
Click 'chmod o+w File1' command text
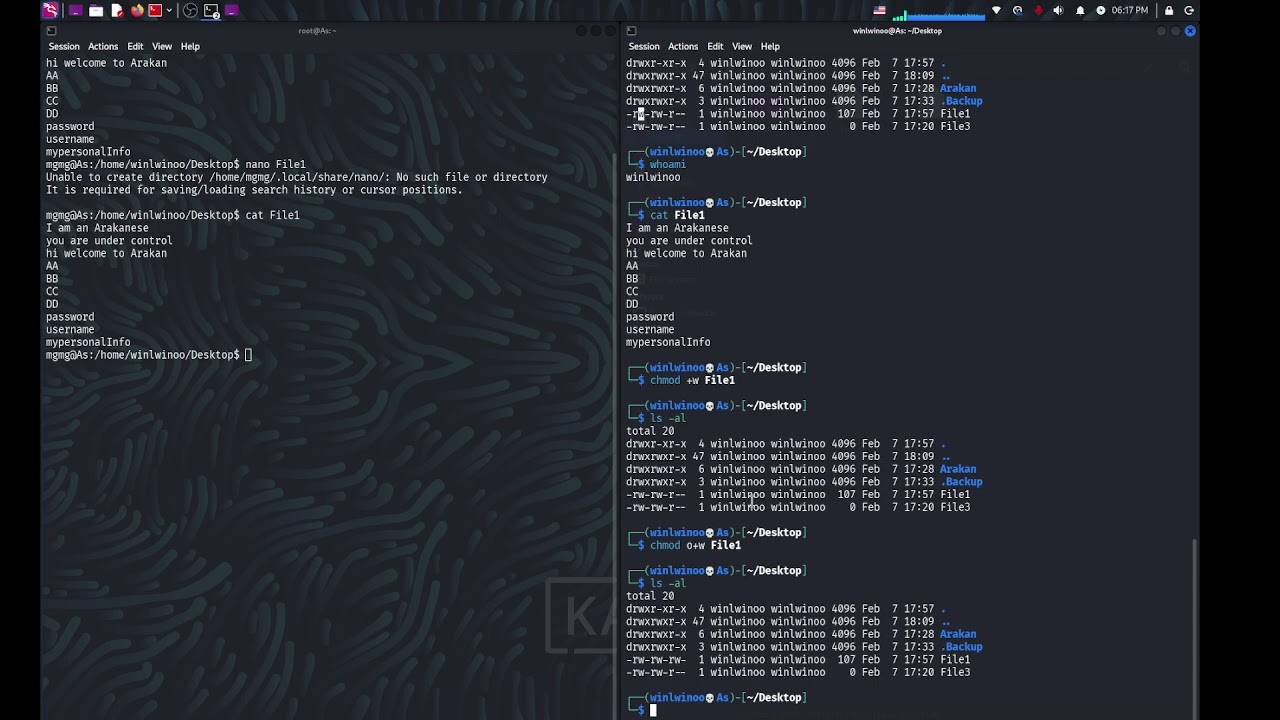click(x=695, y=545)
